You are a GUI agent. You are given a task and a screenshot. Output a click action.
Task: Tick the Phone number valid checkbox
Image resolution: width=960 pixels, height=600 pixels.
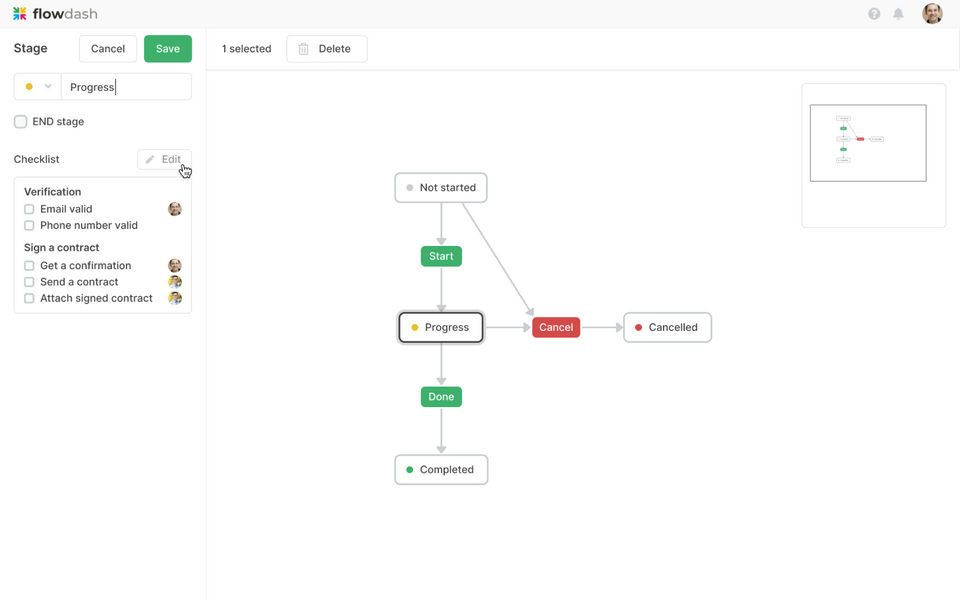[29, 226]
